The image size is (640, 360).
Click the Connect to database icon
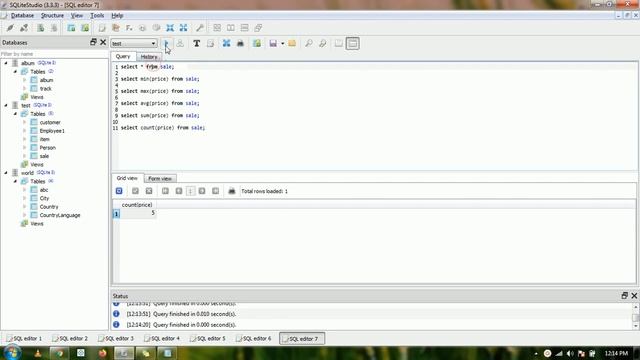click(10, 28)
